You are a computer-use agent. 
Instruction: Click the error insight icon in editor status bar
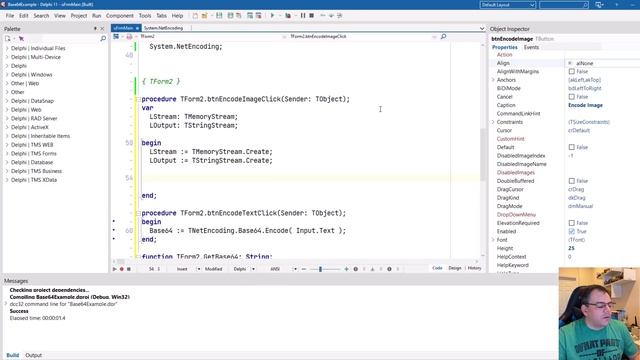[356, 269]
